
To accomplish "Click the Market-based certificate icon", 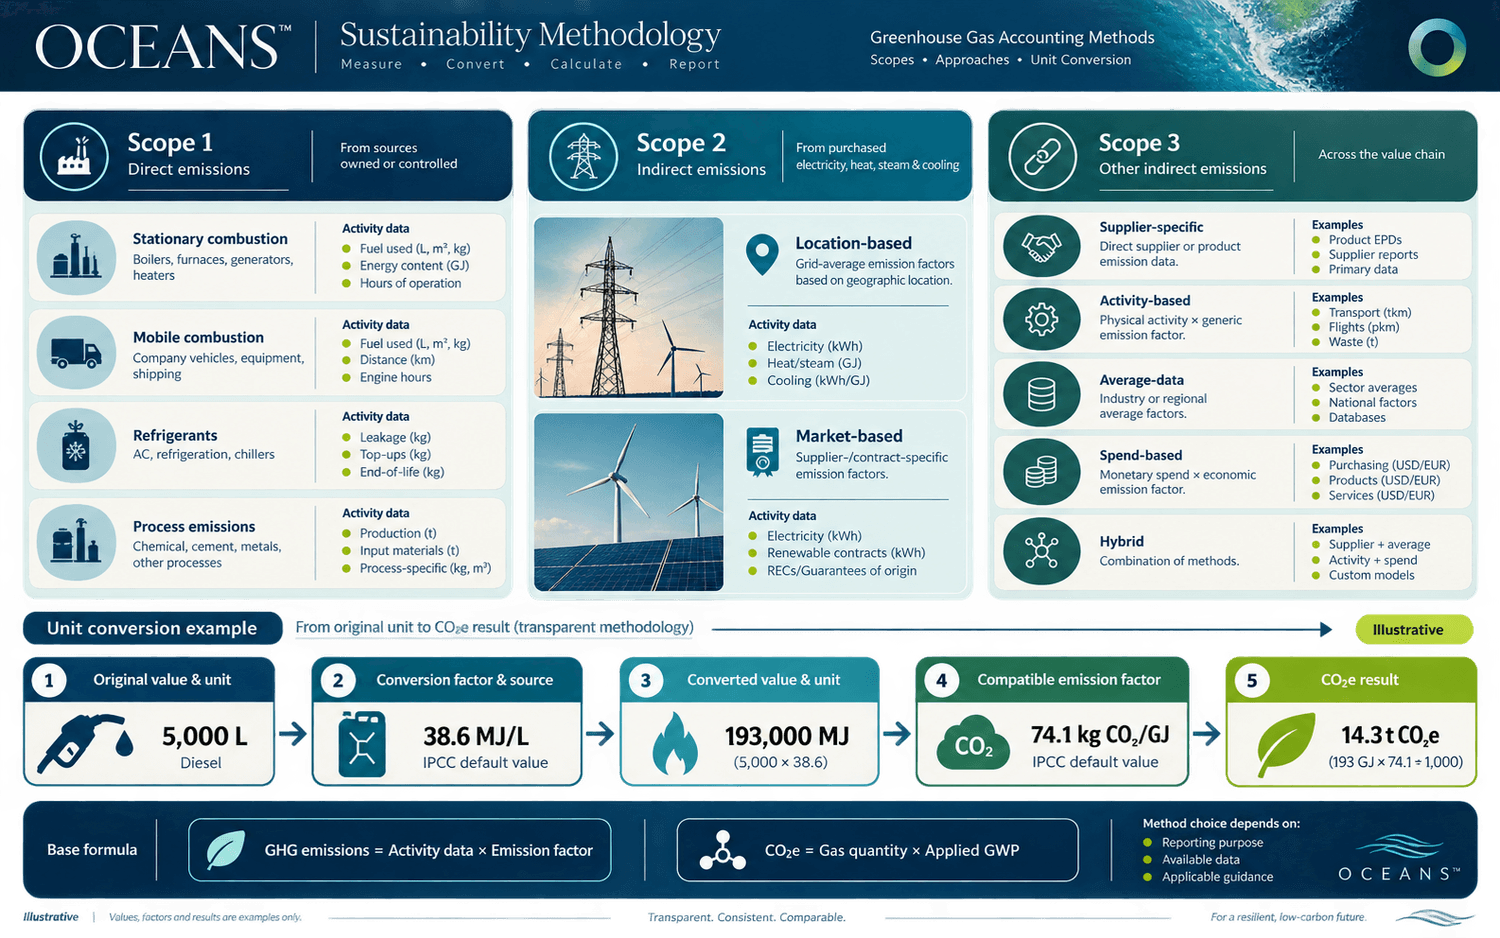I will (762, 451).
